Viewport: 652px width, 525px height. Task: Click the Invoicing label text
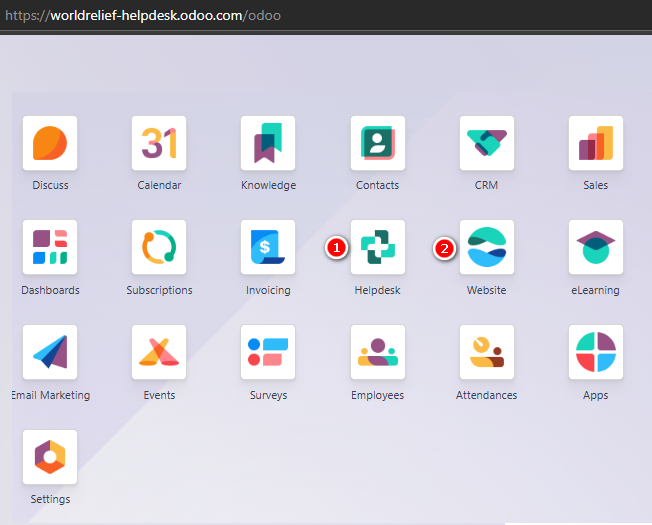click(268, 290)
